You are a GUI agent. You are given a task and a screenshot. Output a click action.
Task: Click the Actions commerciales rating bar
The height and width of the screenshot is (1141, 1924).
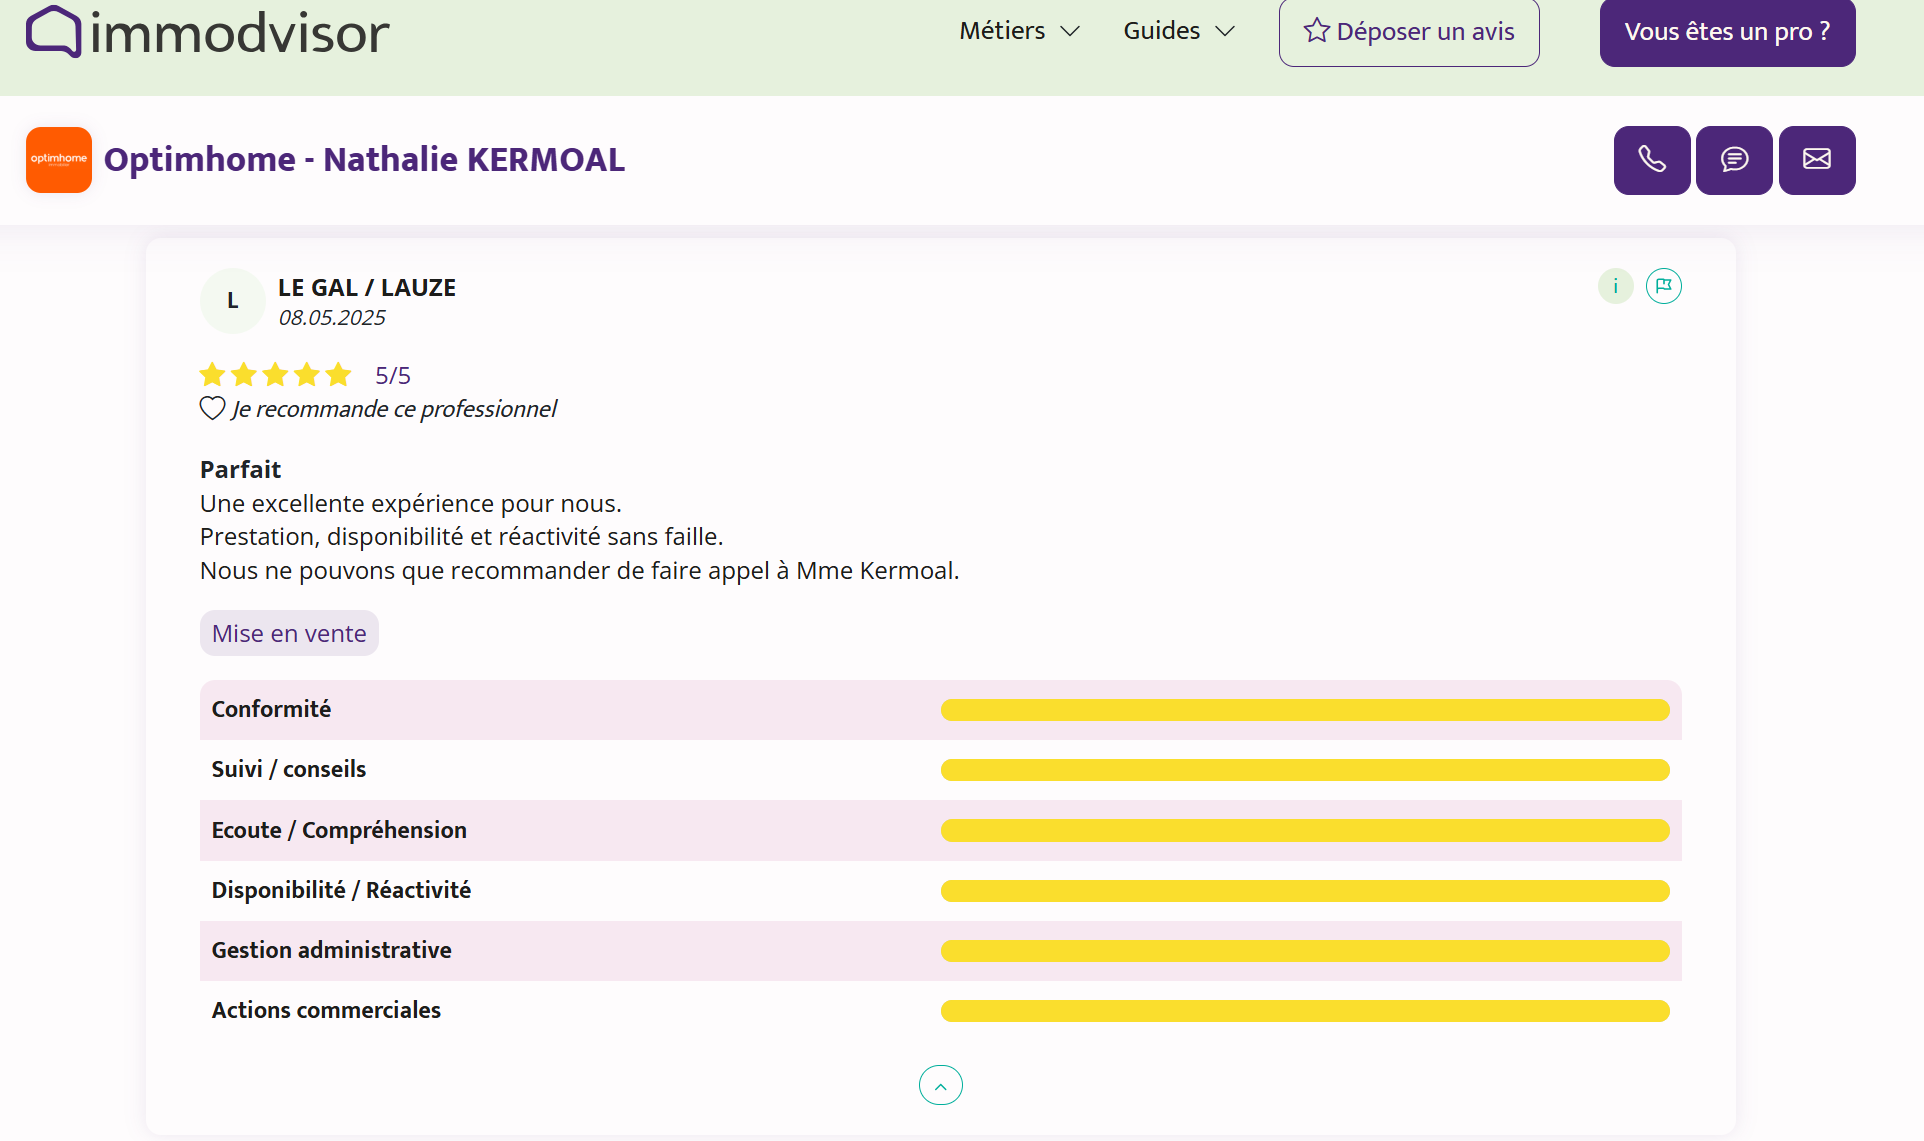[1304, 1010]
